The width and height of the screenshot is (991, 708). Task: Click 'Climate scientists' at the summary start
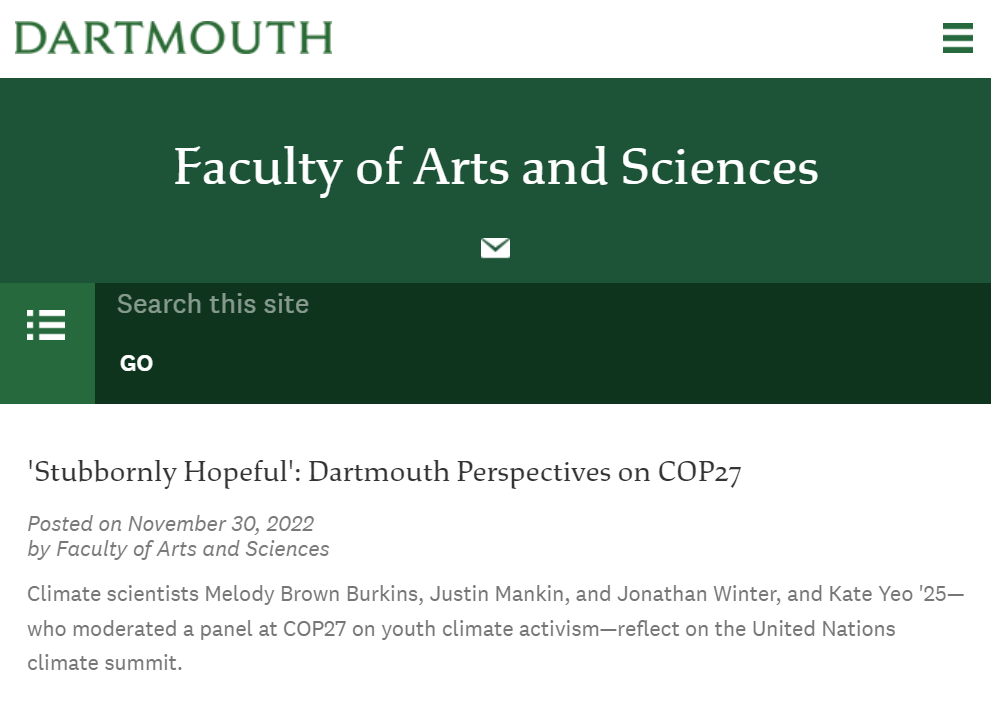pos(113,595)
